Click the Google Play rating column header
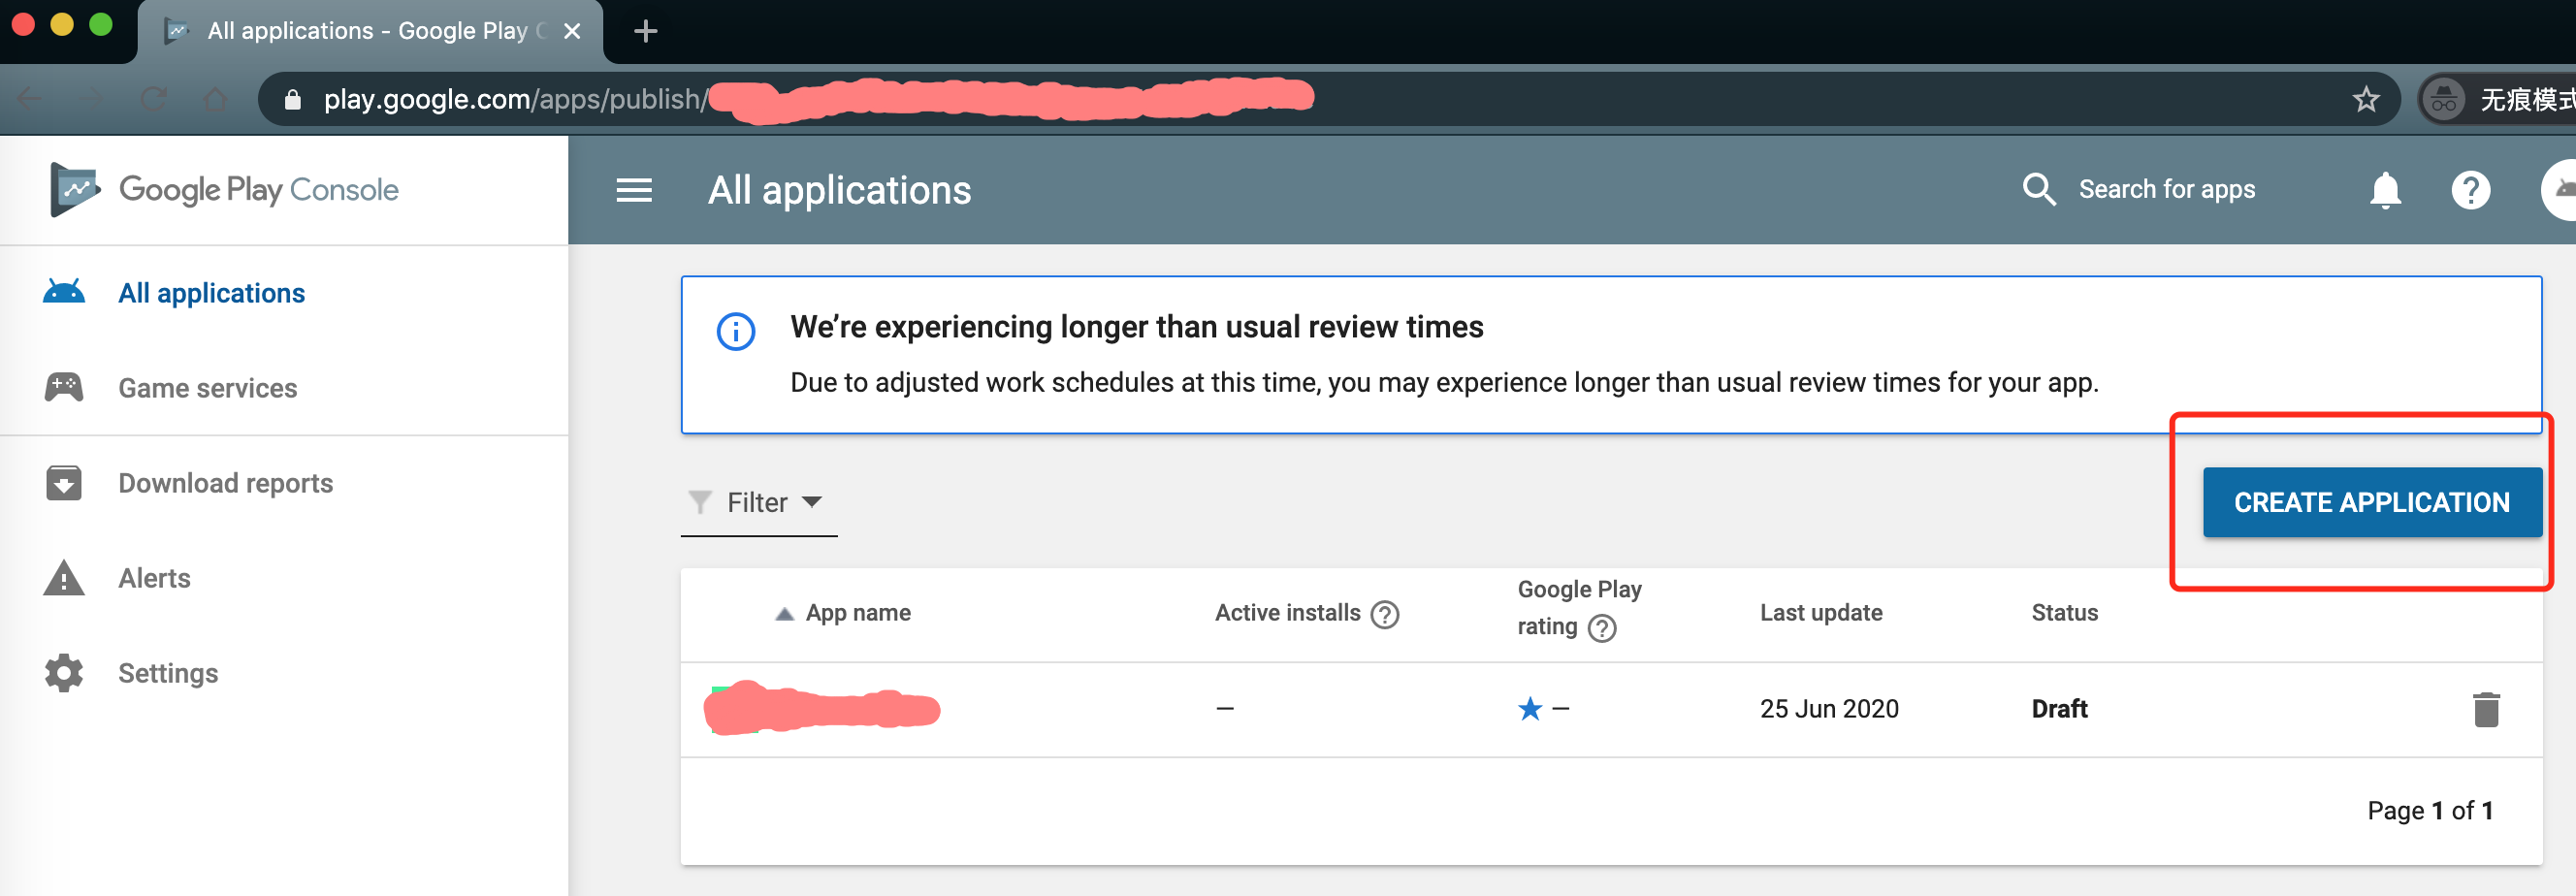This screenshot has height=896, width=2576. [1578, 608]
